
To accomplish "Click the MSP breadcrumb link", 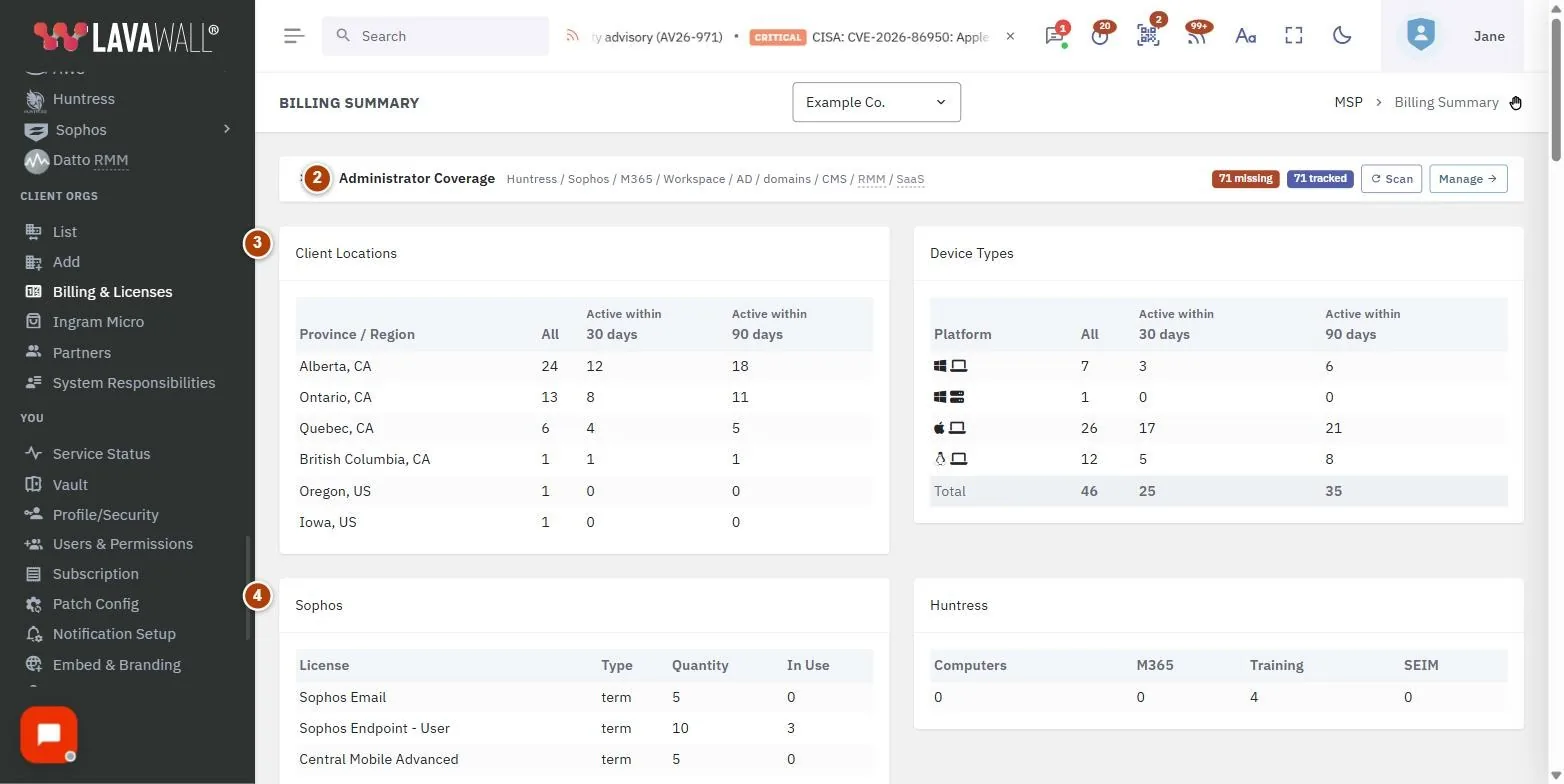I will 1348,102.
